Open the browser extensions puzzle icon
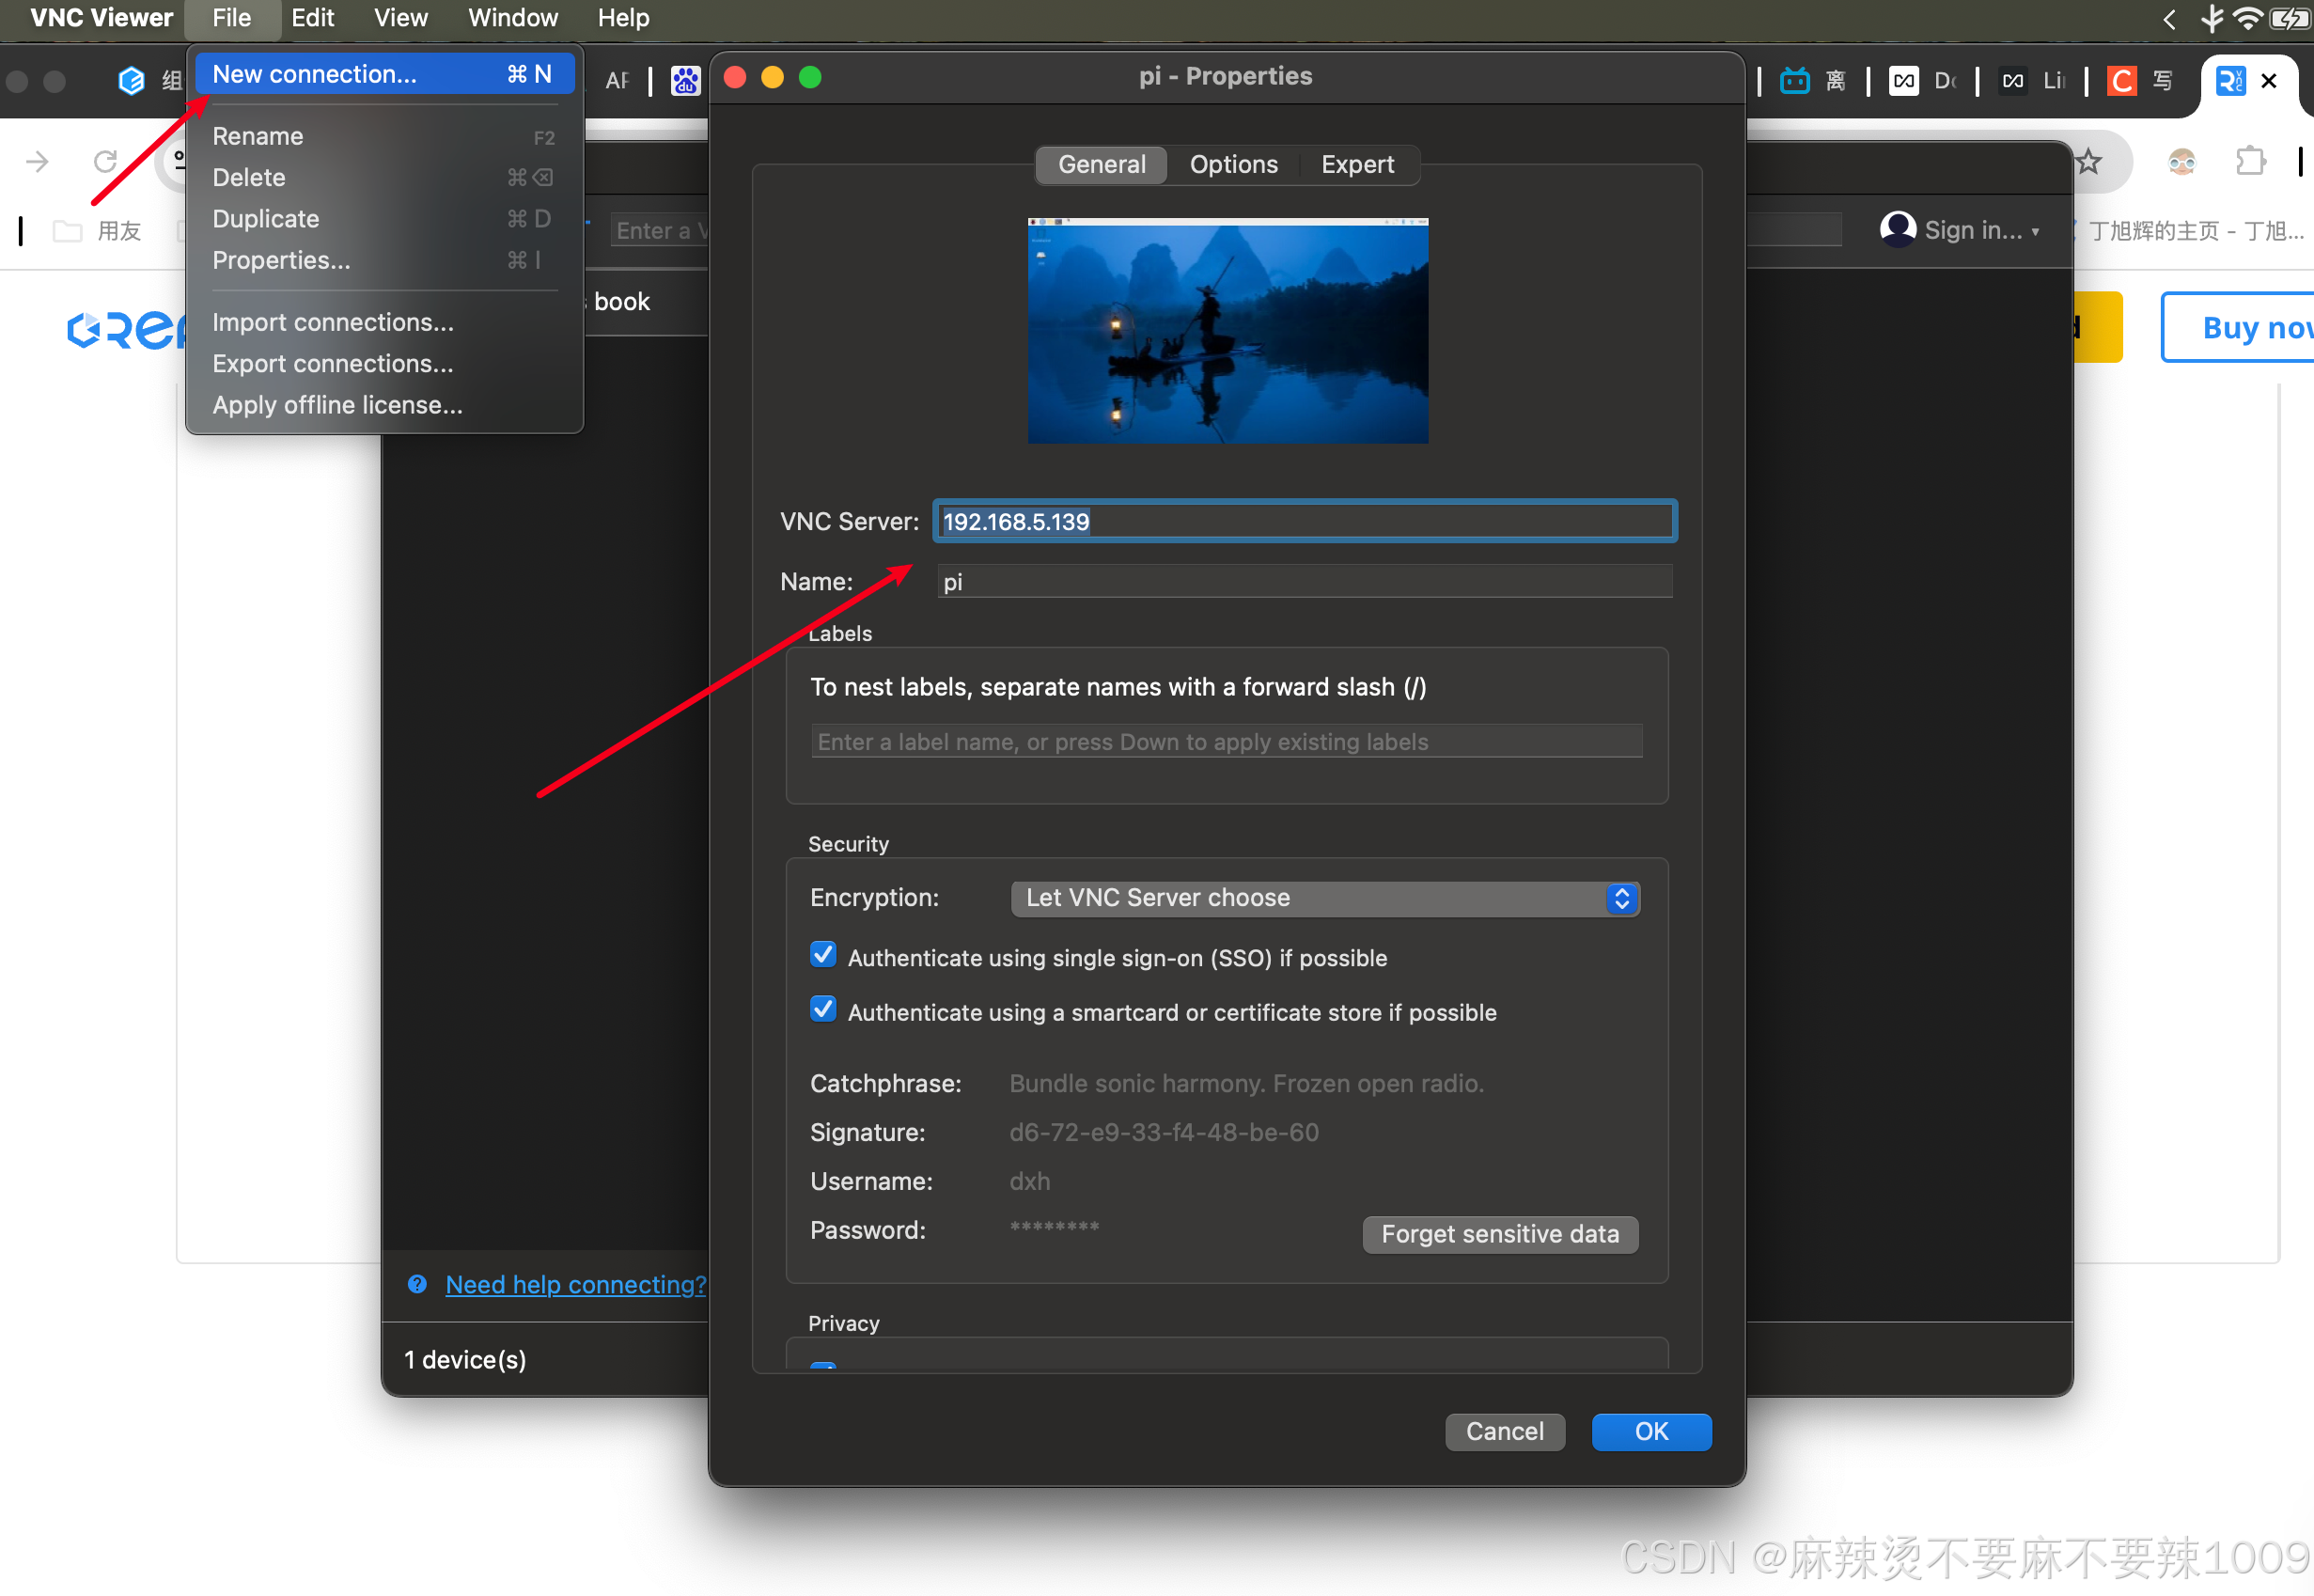This screenshot has height=1596, width=2314. click(2250, 161)
